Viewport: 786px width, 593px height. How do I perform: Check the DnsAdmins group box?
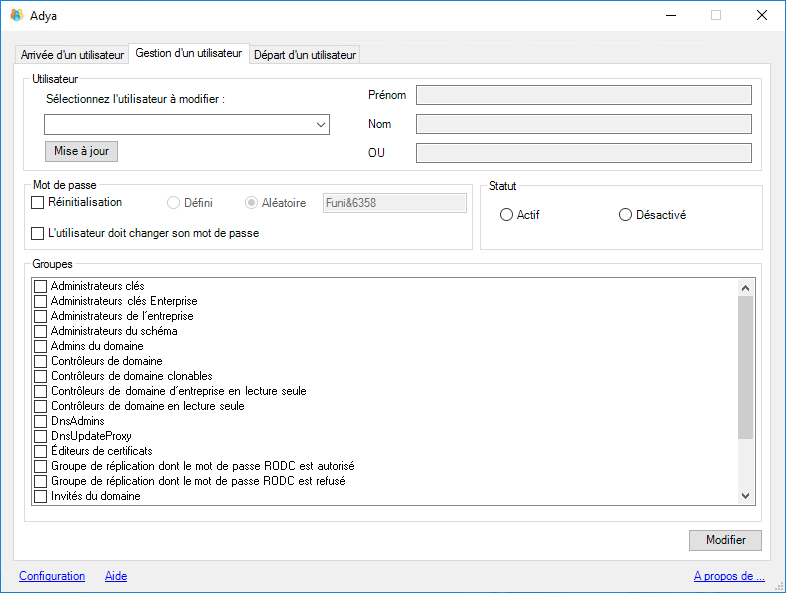coord(41,421)
